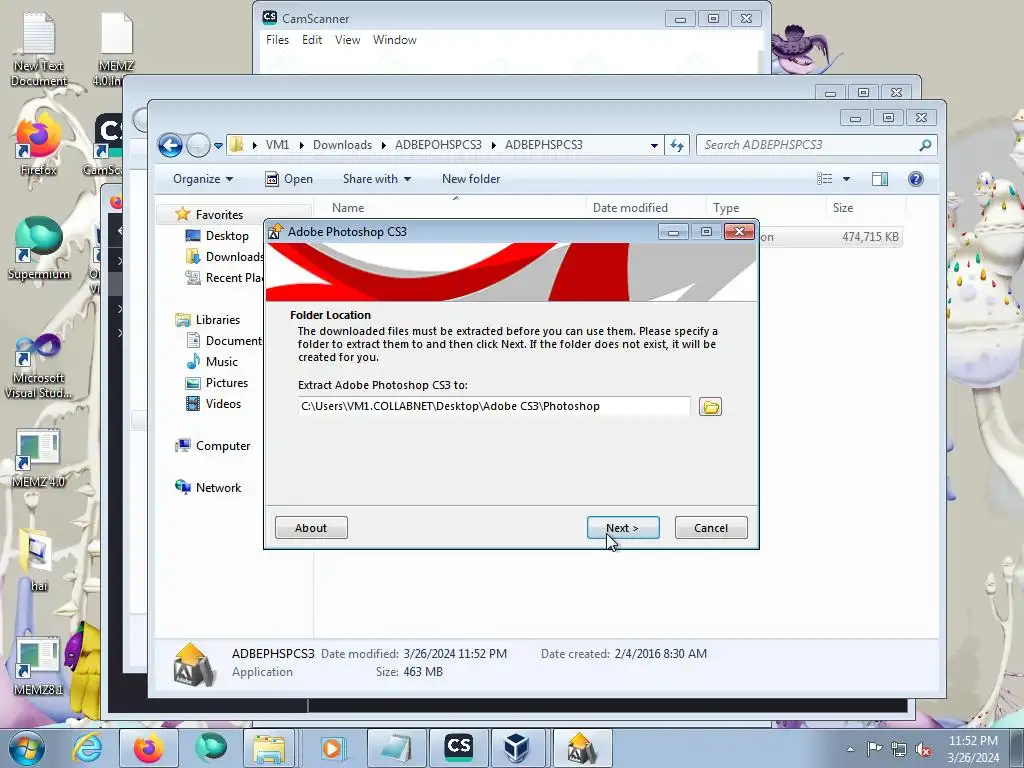Open Windows Media Player from the taskbar

[333, 748]
